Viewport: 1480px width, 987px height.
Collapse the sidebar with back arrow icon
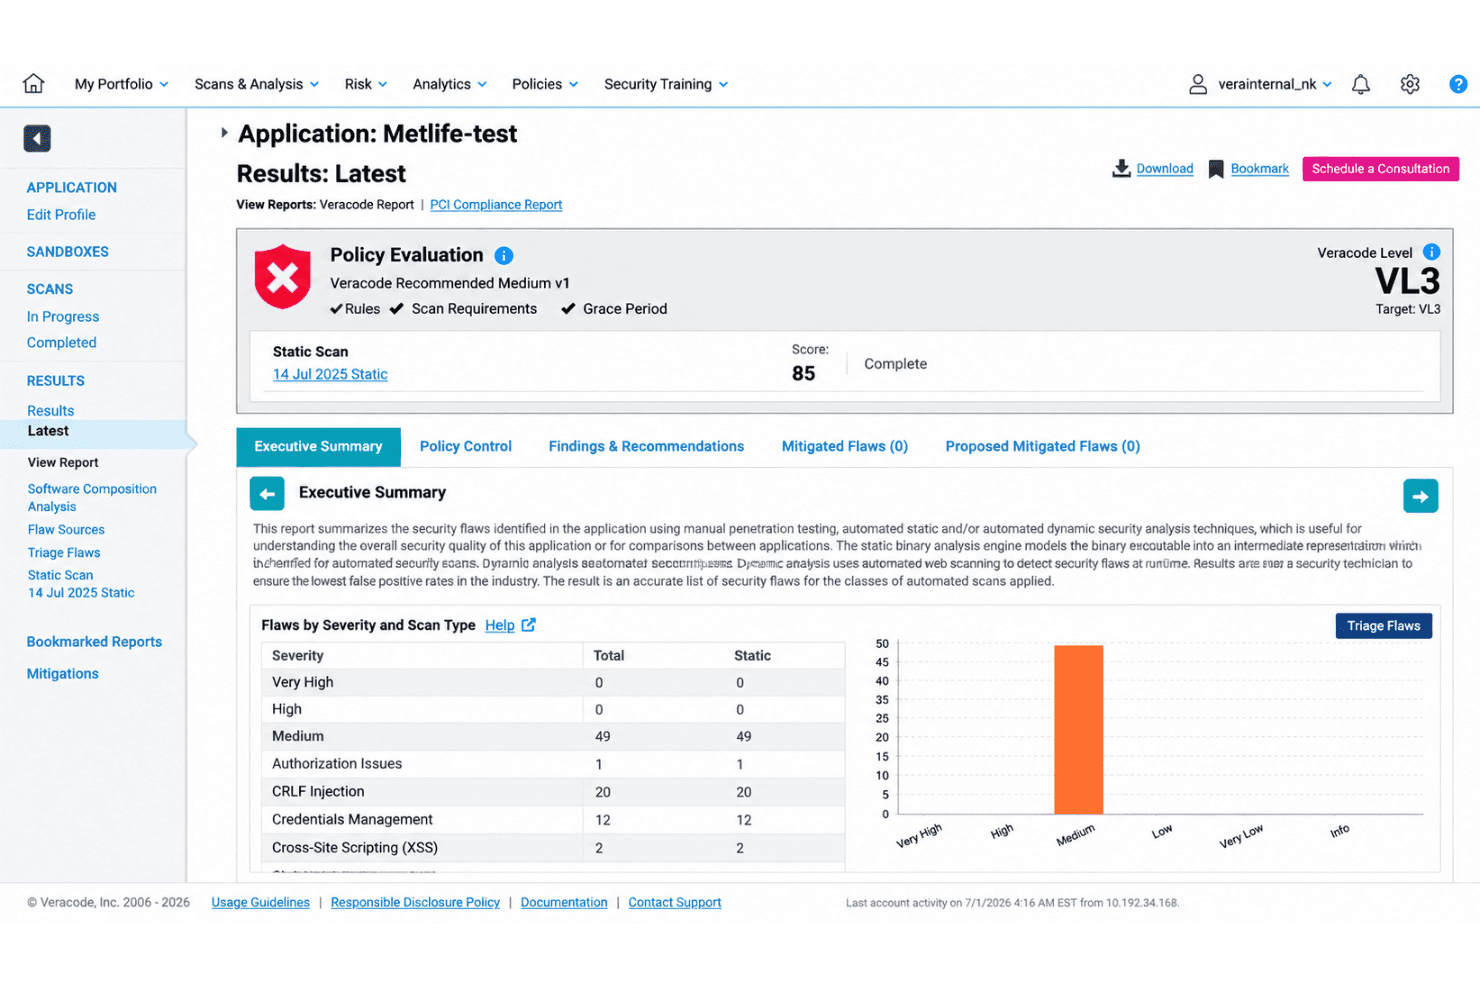tap(37, 138)
